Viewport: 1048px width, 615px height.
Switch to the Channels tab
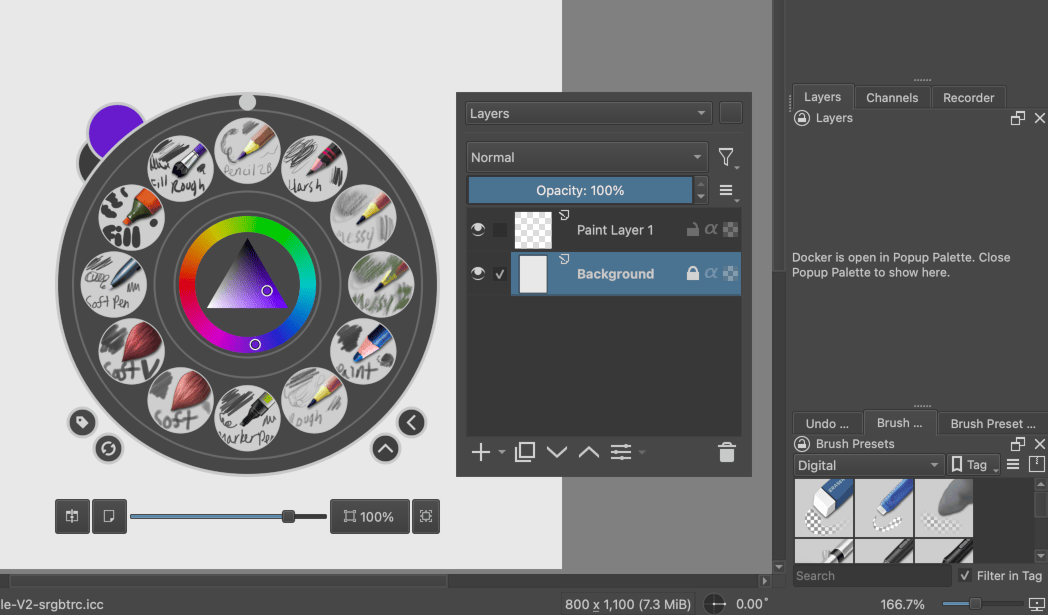tap(891, 98)
